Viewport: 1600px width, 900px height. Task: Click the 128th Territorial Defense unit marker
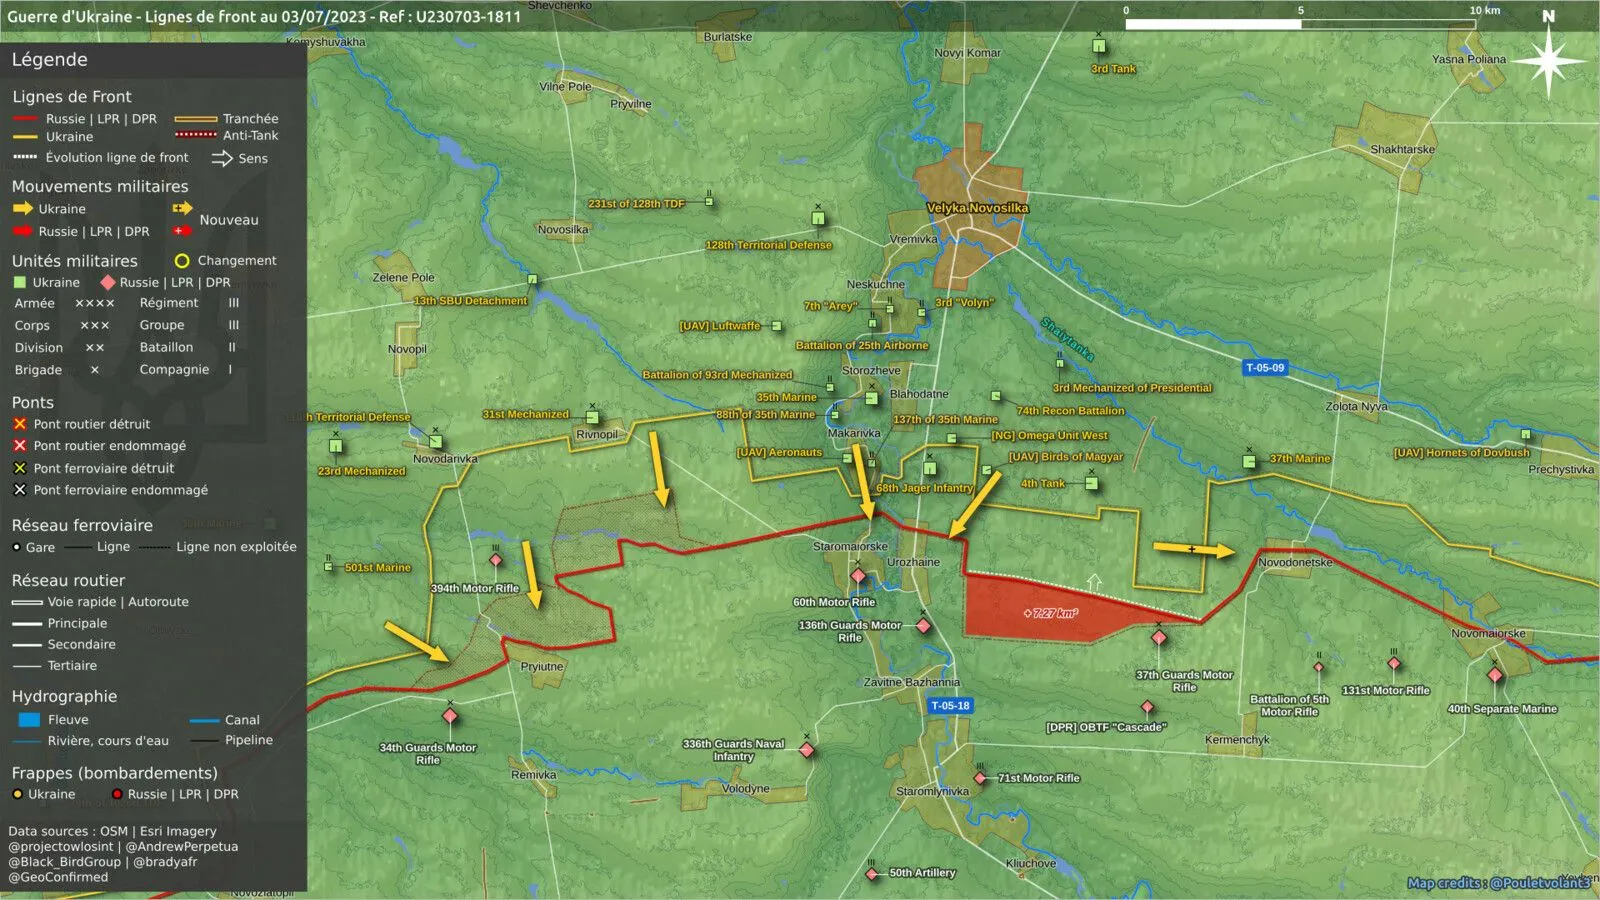coord(818,218)
